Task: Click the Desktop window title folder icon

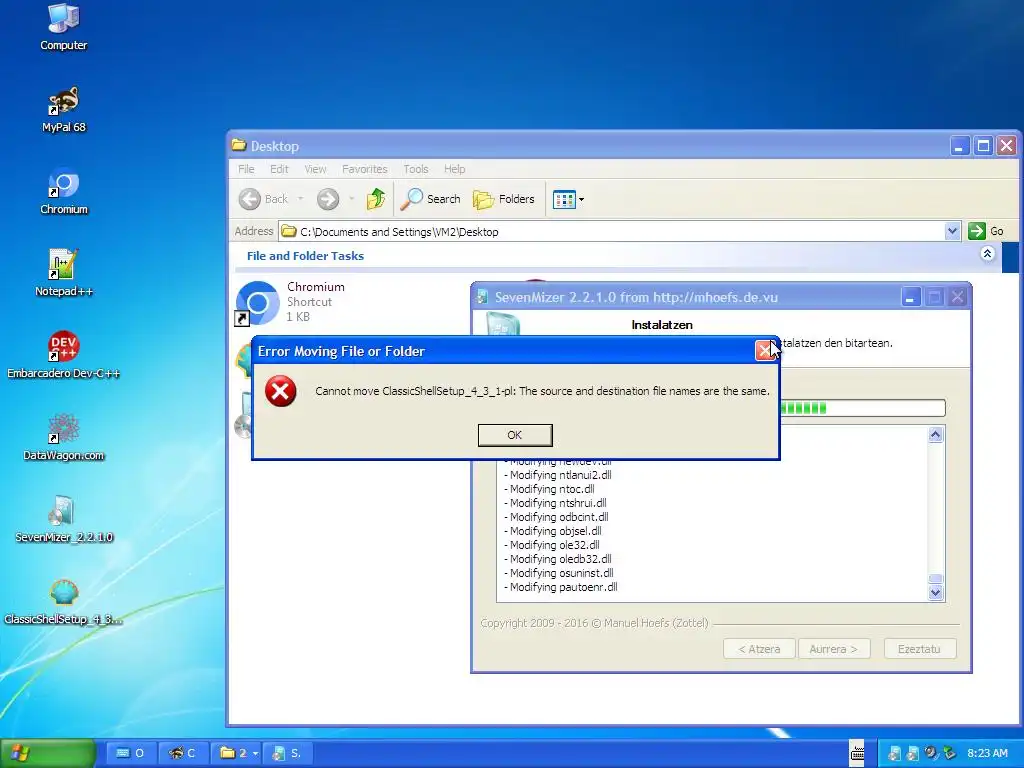Action: [239, 146]
